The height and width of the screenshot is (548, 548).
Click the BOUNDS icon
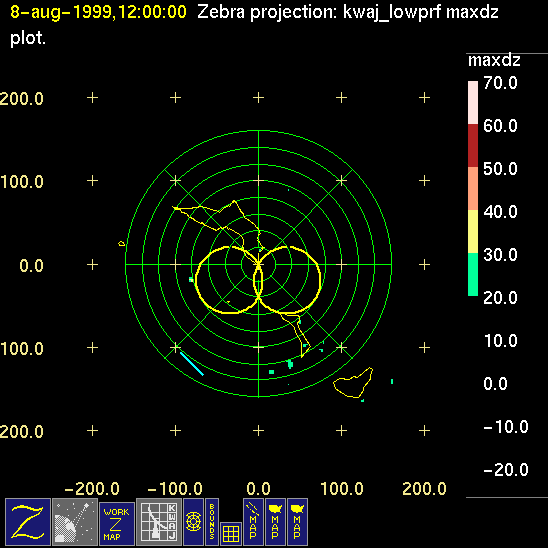coord(212,522)
